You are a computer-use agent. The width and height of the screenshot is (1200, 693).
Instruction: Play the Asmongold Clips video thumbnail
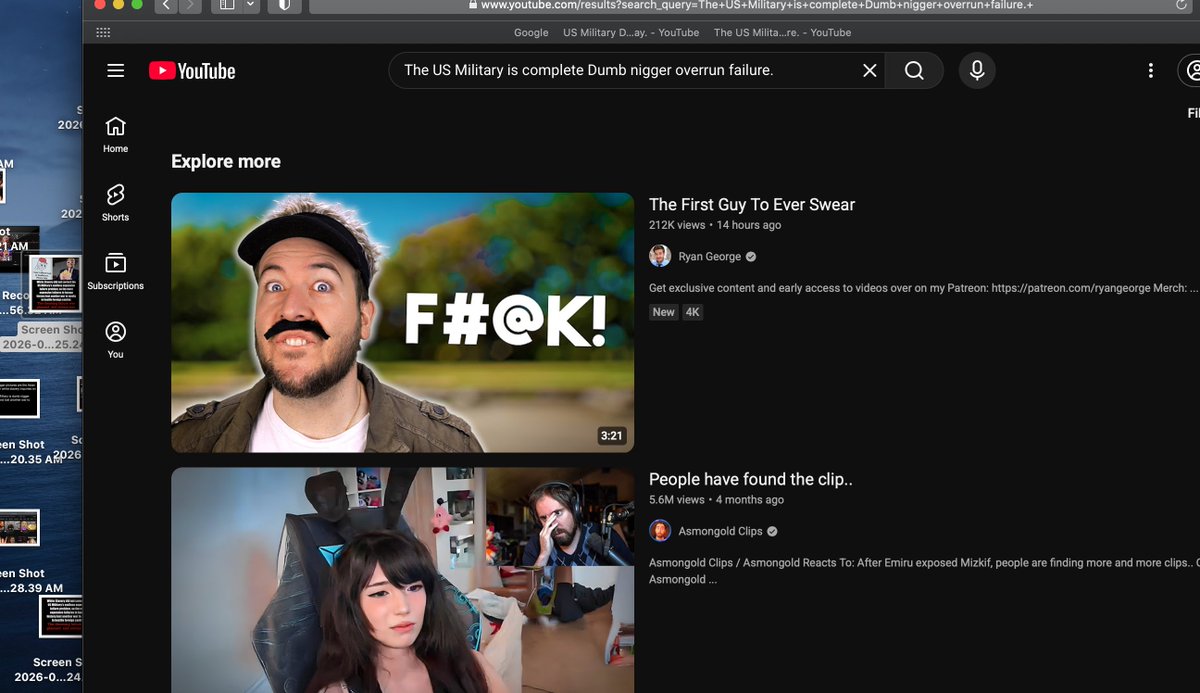[x=402, y=580]
